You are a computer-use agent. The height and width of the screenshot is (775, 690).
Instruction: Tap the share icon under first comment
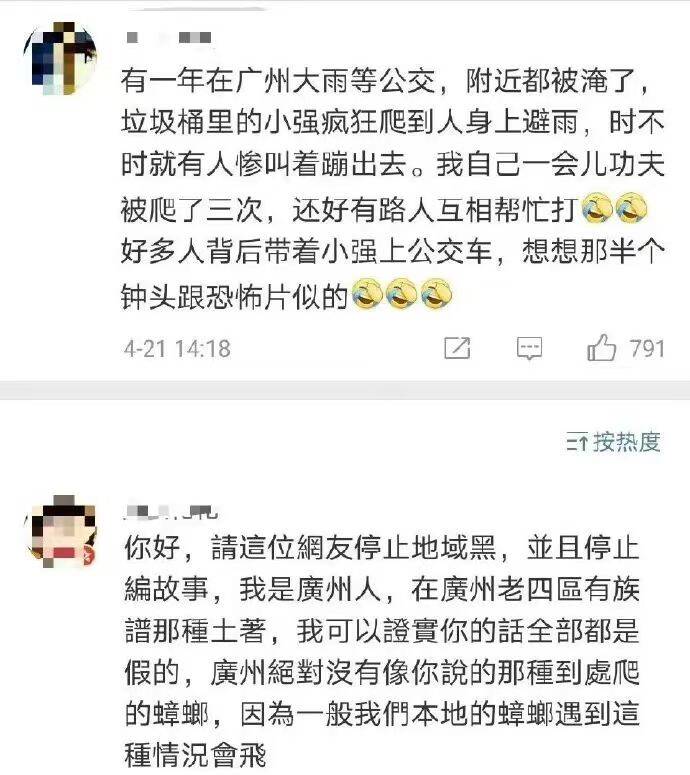point(457,348)
